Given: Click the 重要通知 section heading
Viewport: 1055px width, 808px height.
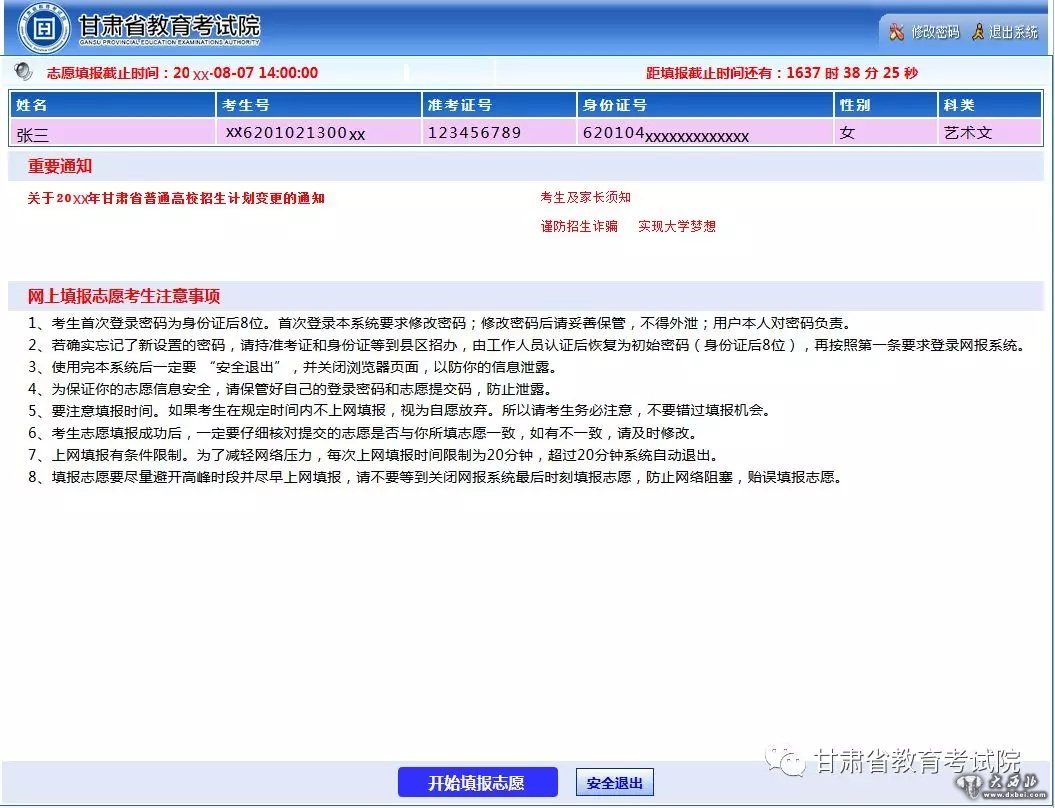Looking at the screenshot, I should 60,167.
